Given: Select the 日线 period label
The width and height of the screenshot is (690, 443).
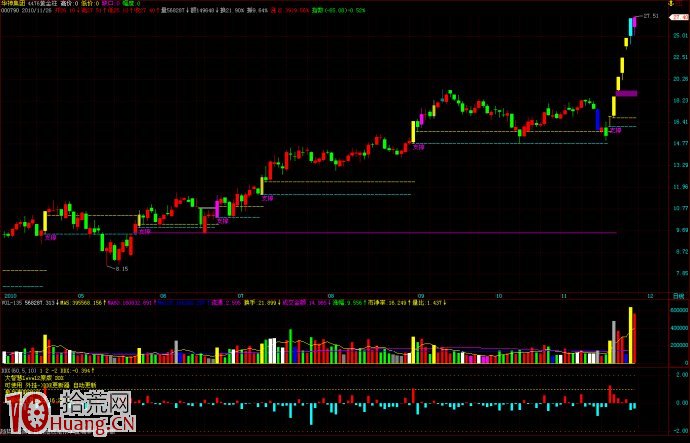Looking at the screenshot, I should coord(679,296).
